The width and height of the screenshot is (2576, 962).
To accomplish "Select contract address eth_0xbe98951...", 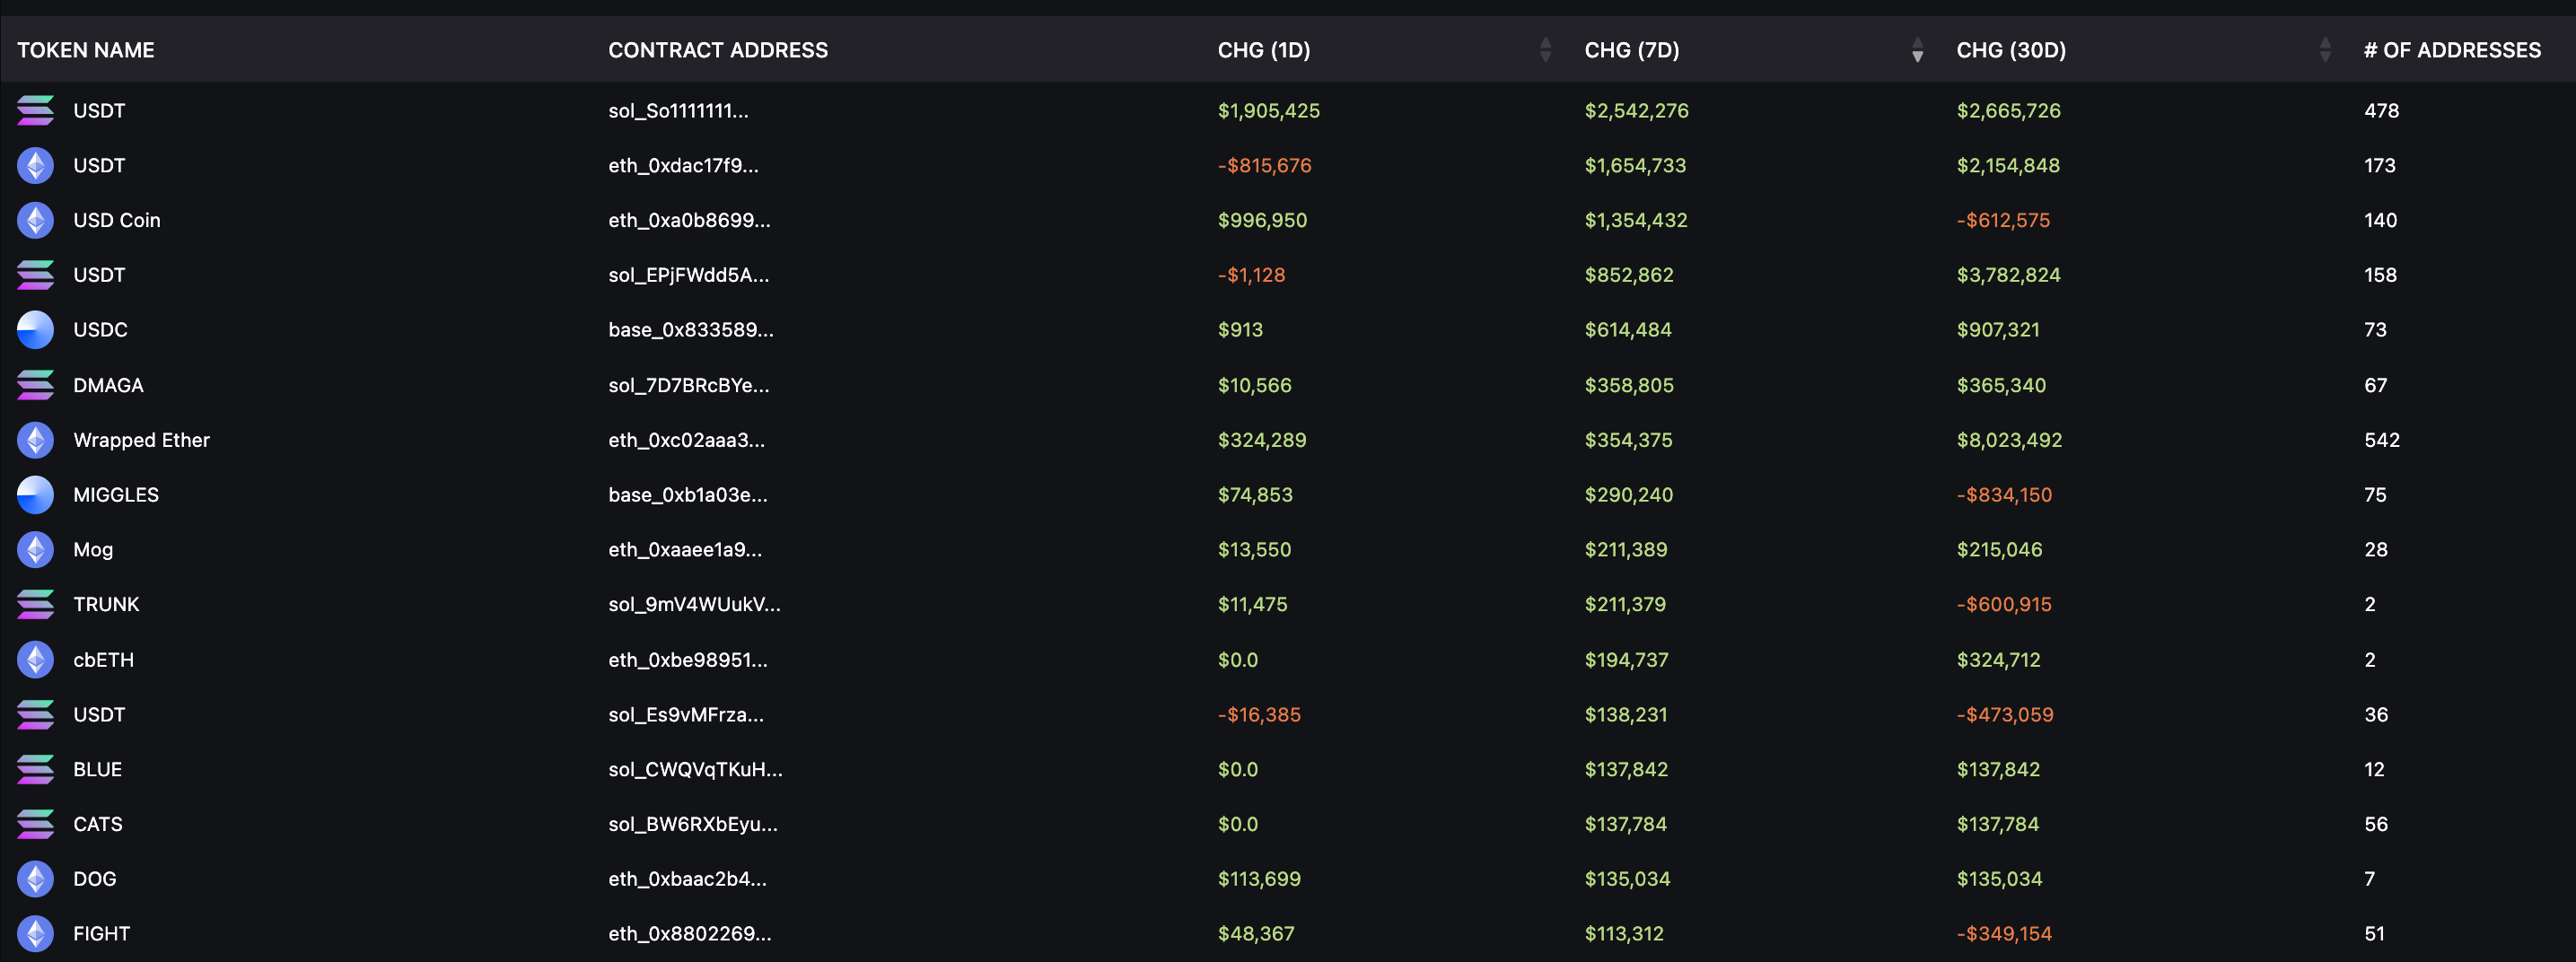I will (687, 660).
